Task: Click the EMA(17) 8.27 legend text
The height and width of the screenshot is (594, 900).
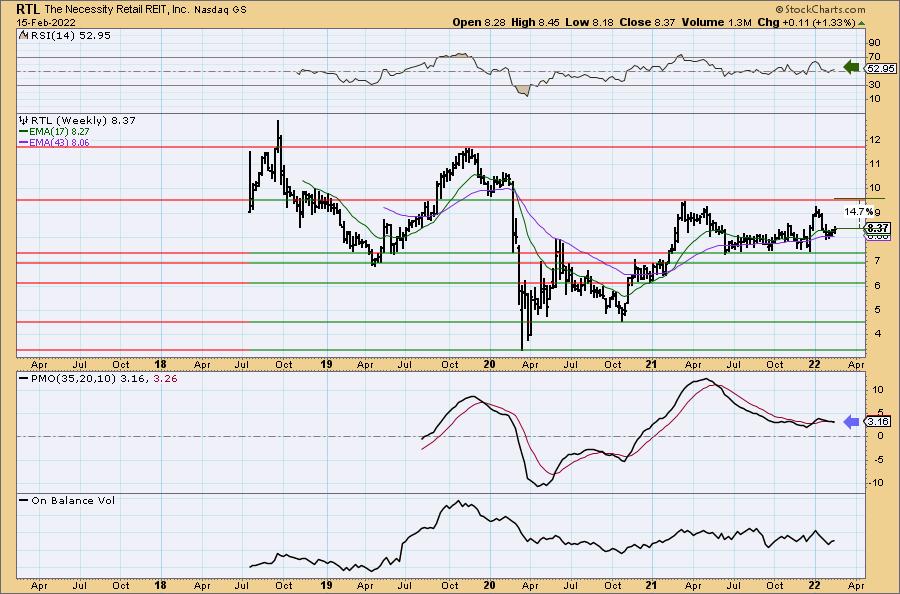Action: point(59,131)
